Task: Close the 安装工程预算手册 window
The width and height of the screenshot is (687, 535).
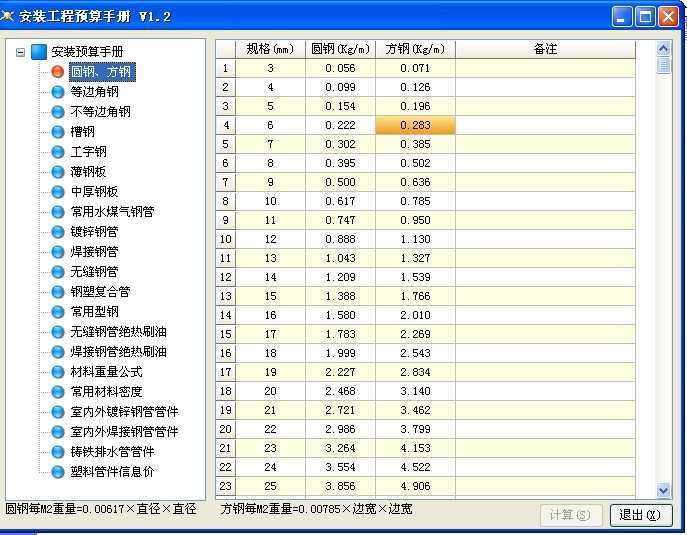Action: pyautogui.click(x=668, y=18)
